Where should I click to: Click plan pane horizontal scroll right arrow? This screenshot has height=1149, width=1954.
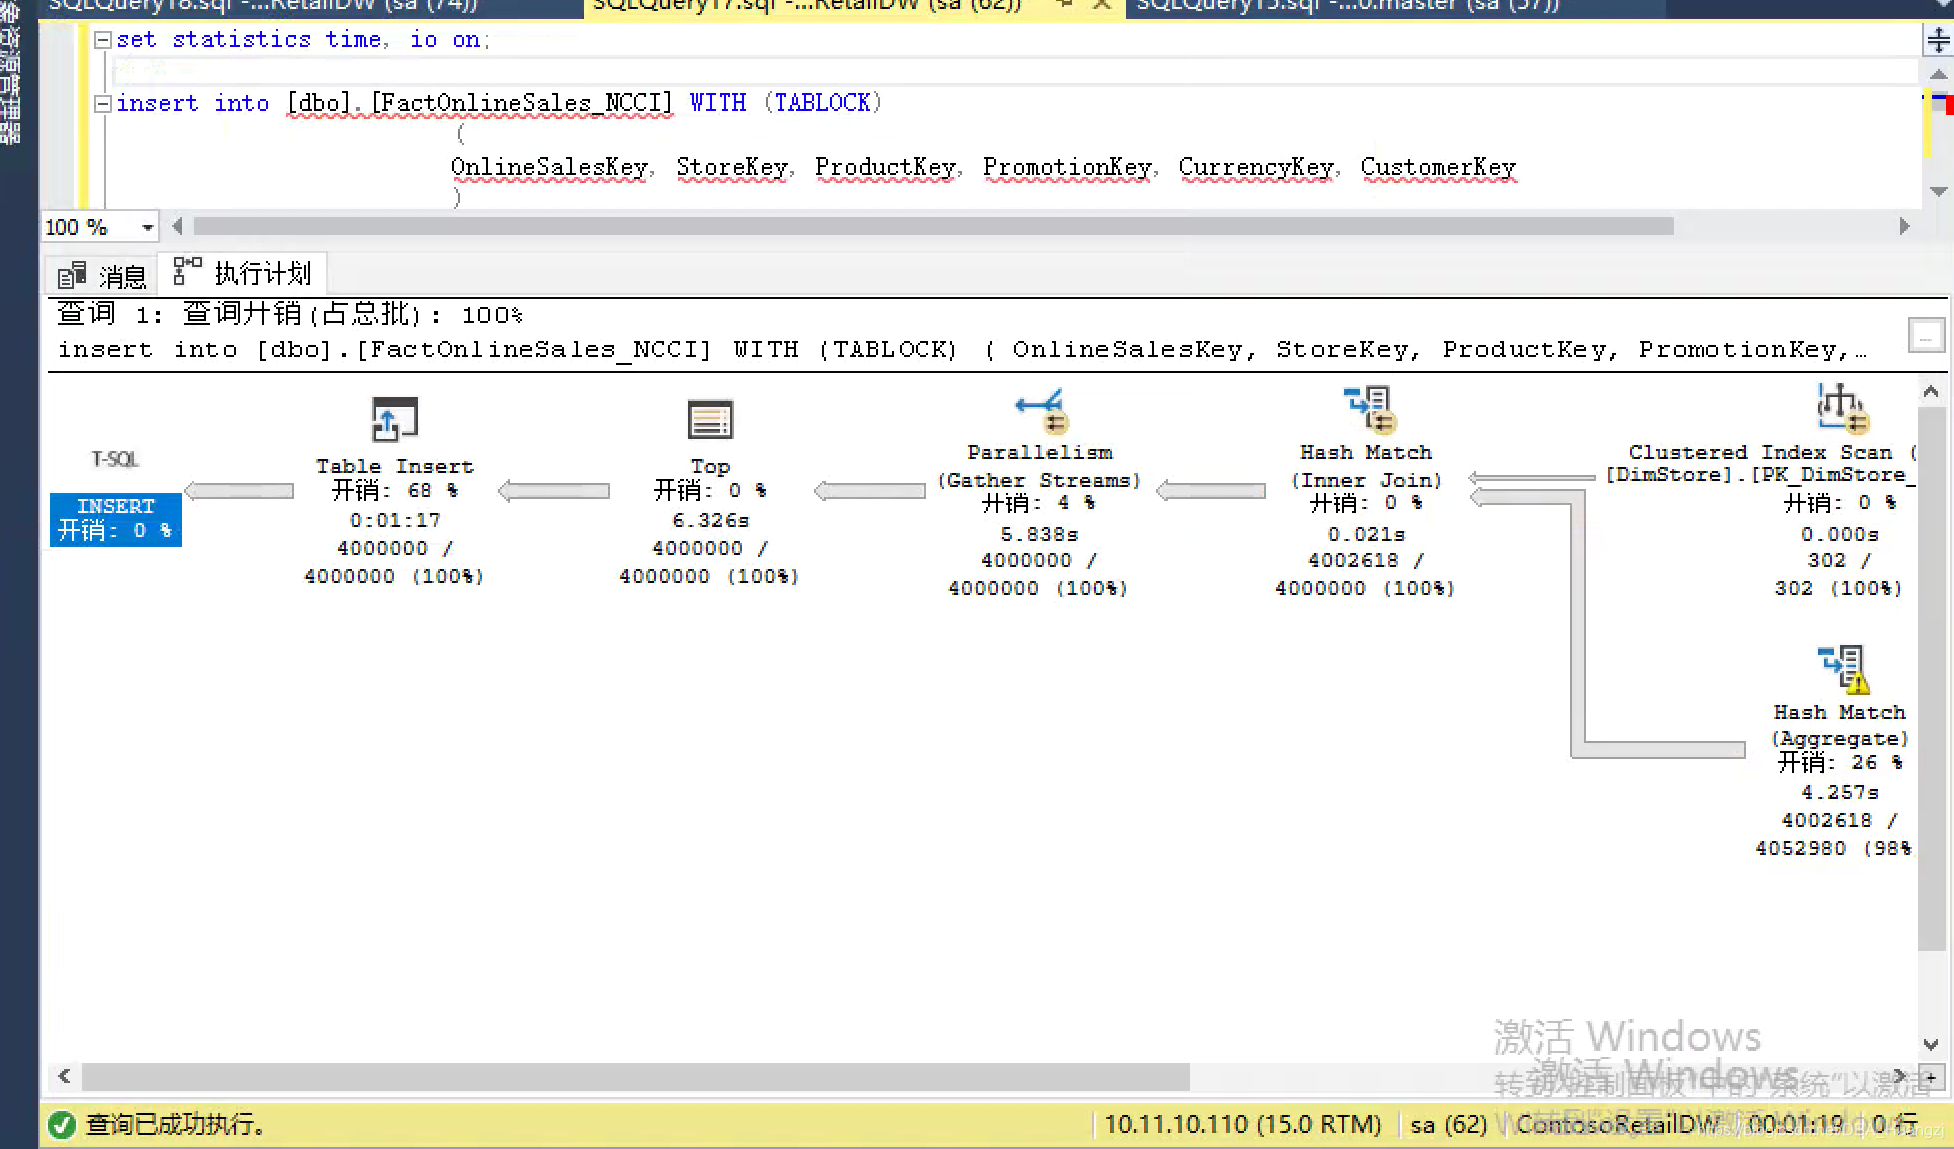[1899, 1077]
